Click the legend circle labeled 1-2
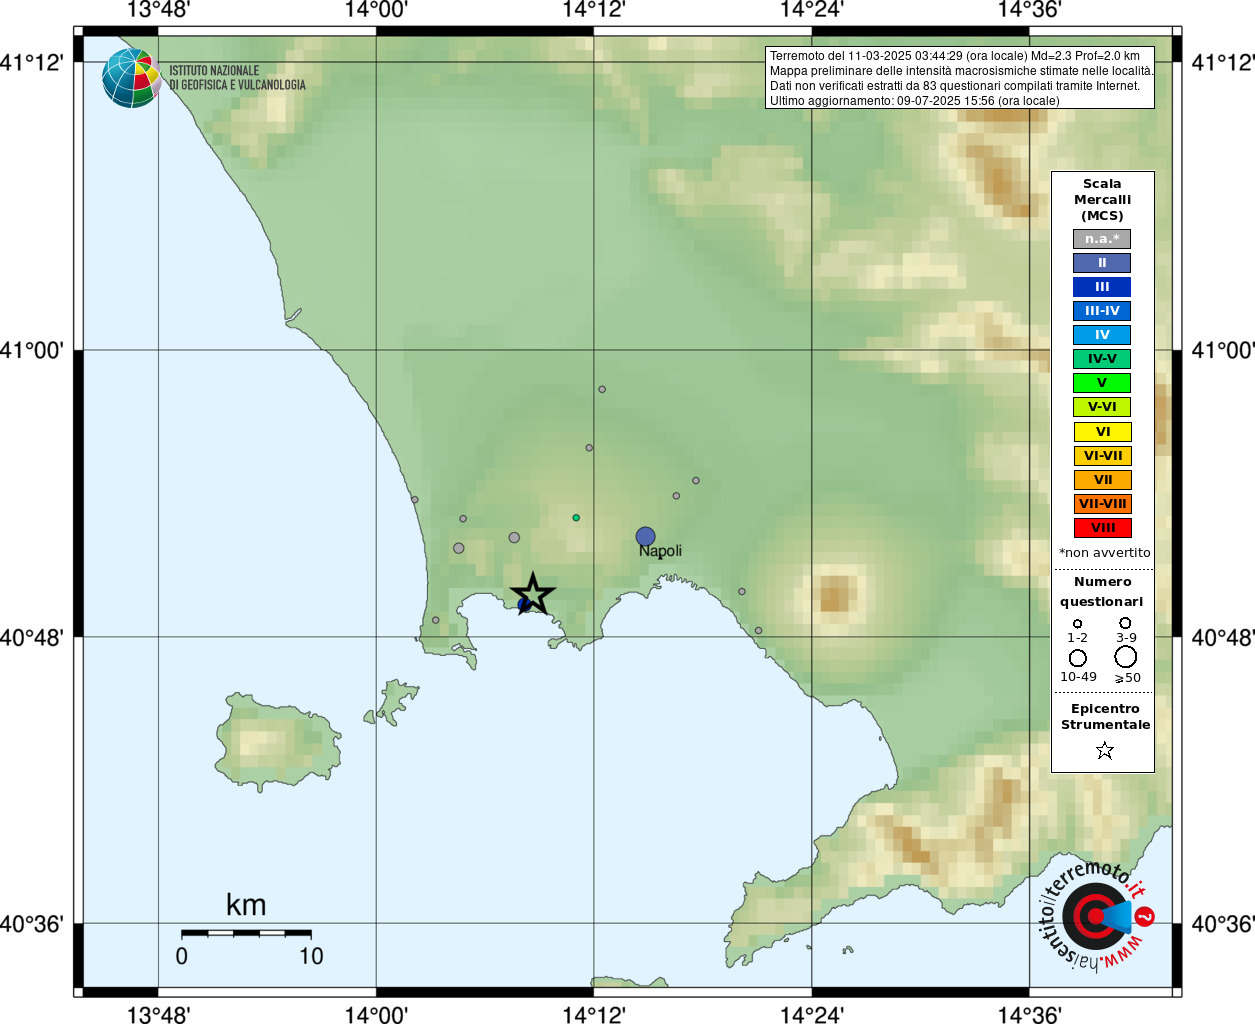The height and width of the screenshot is (1024, 1255). [x=1077, y=624]
